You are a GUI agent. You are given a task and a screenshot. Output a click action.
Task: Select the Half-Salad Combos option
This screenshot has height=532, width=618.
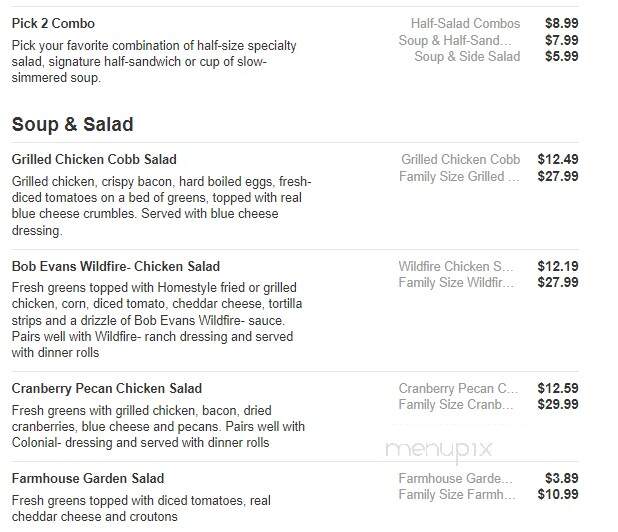pyautogui.click(x=465, y=23)
